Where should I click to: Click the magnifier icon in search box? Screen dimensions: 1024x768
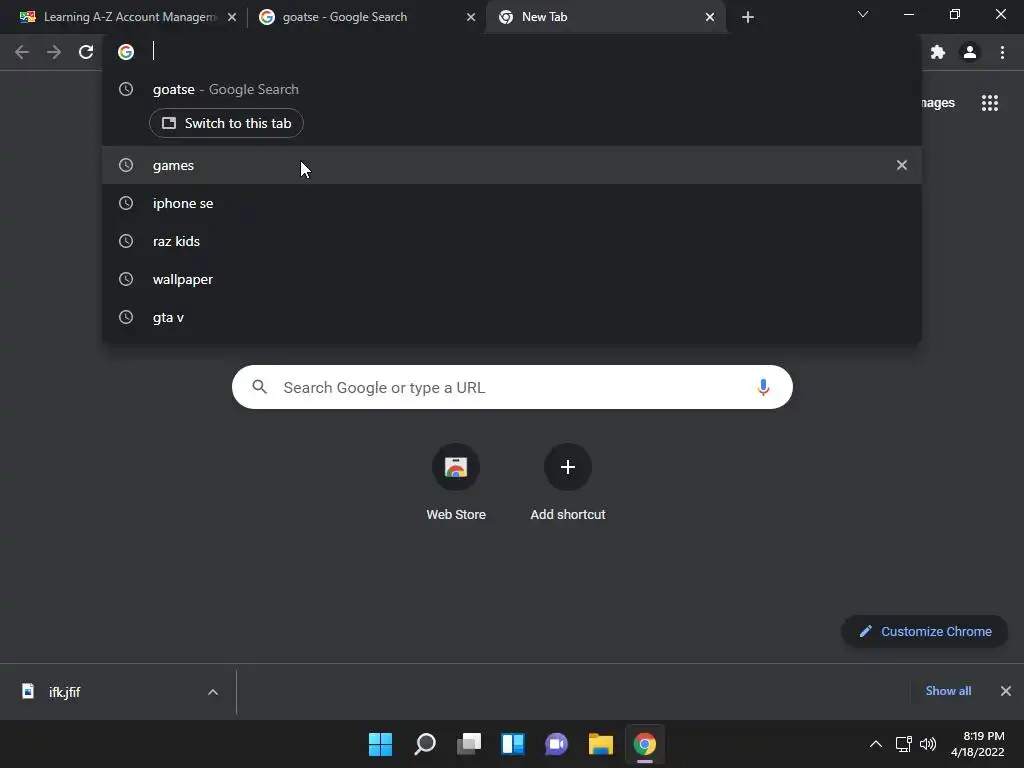[x=259, y=387]
